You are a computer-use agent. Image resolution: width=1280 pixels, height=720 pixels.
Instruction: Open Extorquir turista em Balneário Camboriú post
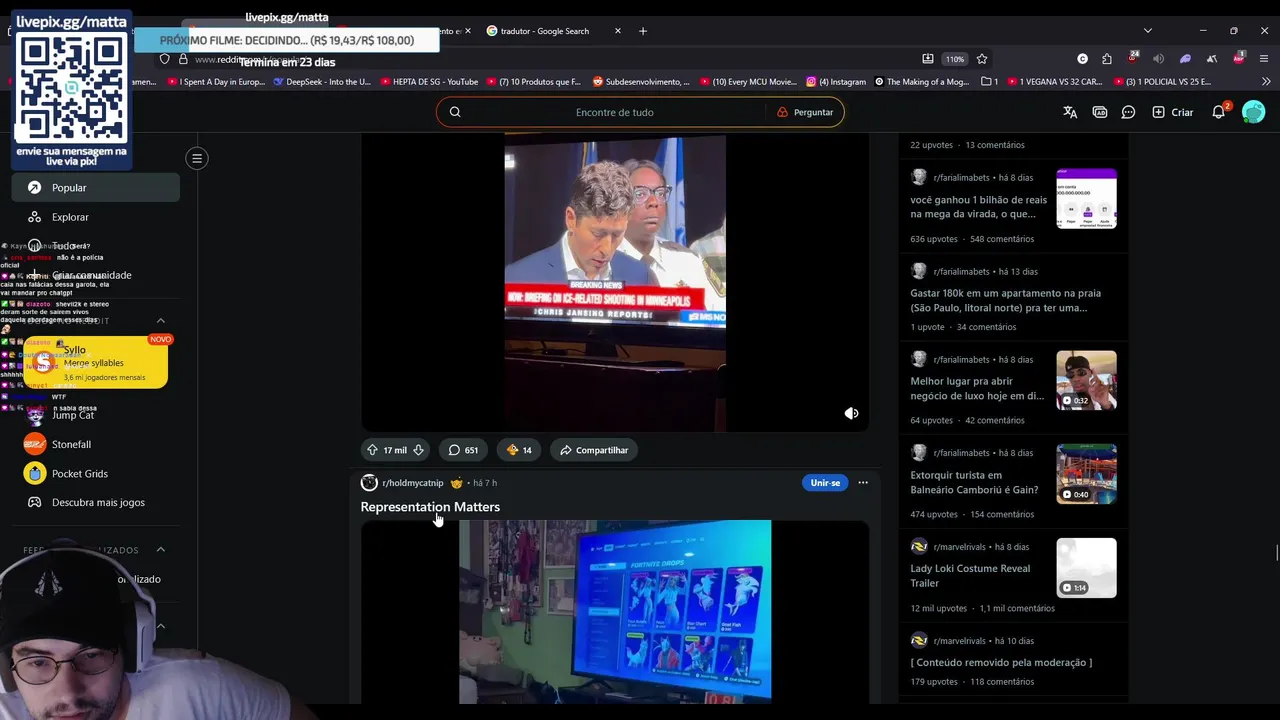(974, 482)
